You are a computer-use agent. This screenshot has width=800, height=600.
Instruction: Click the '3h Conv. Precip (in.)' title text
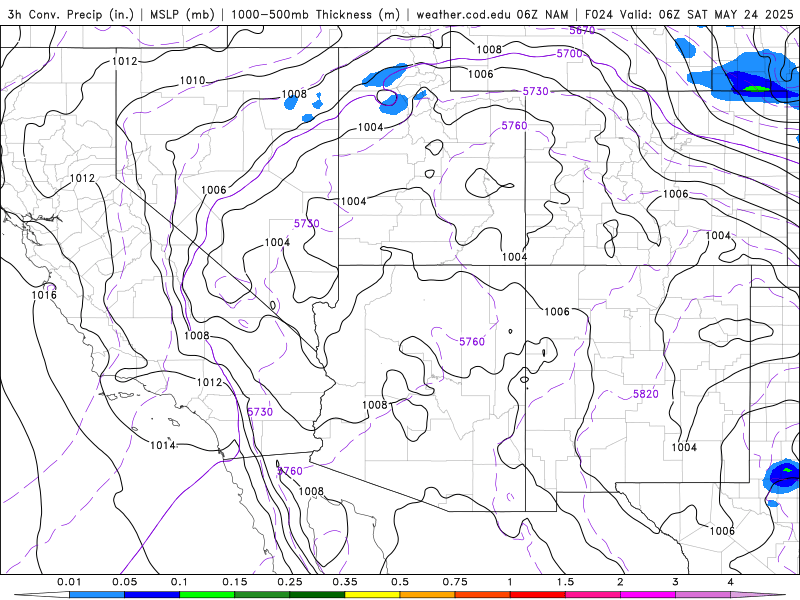click(70, 14)
